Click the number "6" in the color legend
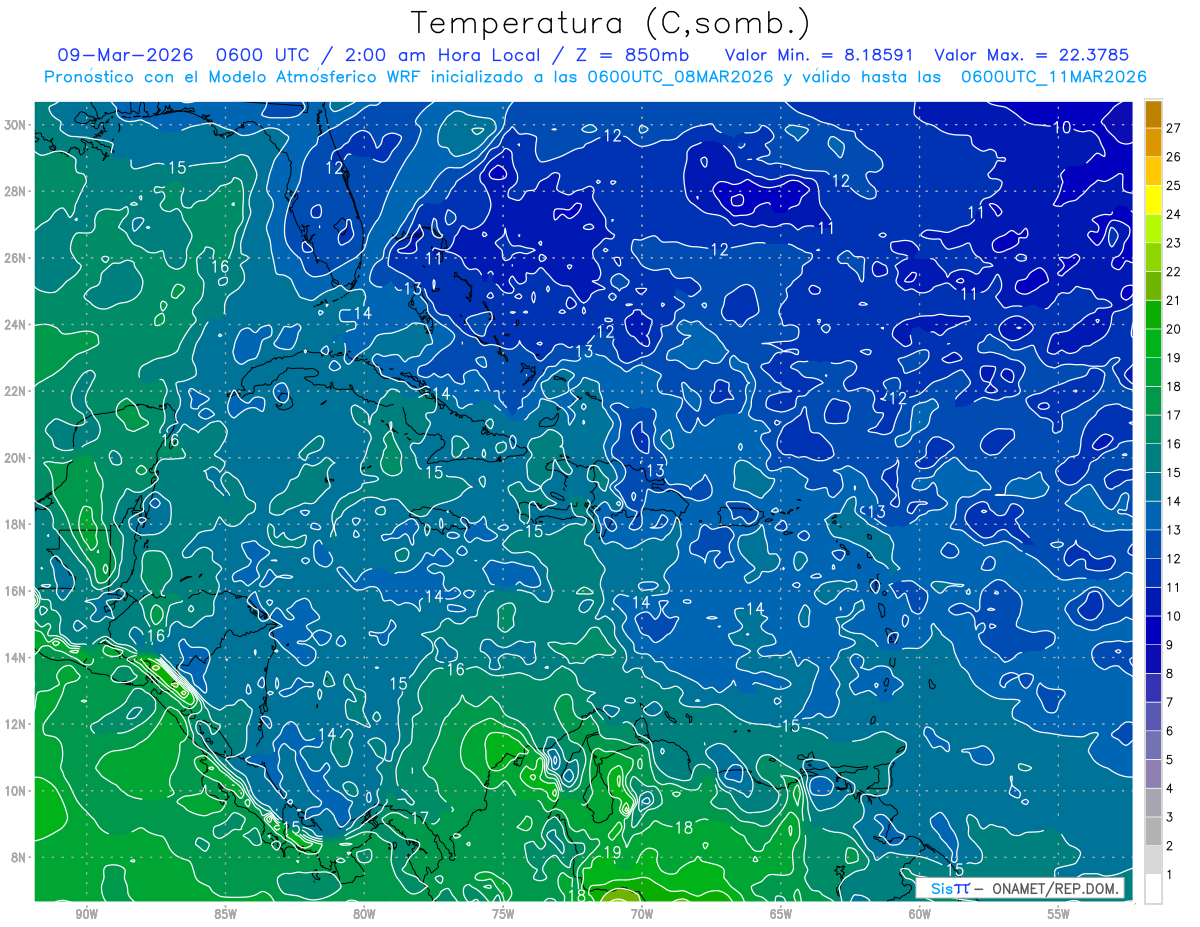The image size is (1200, 927). click(1170, 731)
